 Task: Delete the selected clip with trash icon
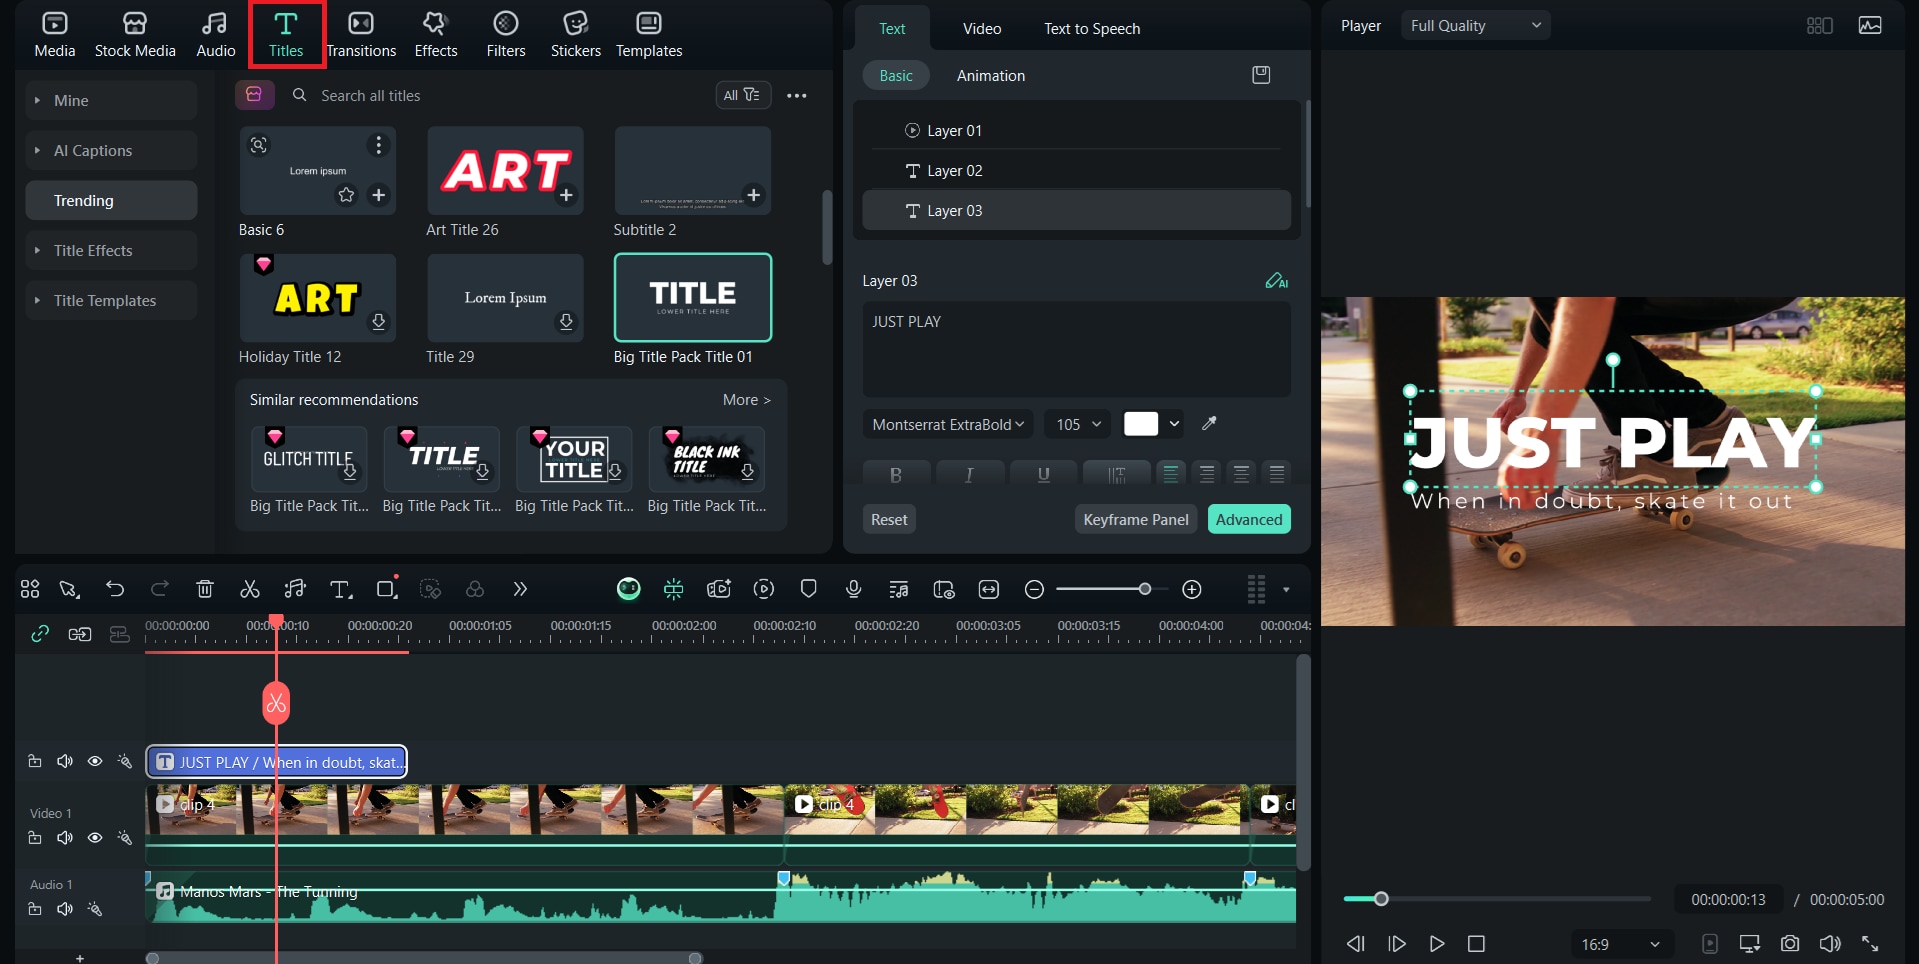pos(205,589)
